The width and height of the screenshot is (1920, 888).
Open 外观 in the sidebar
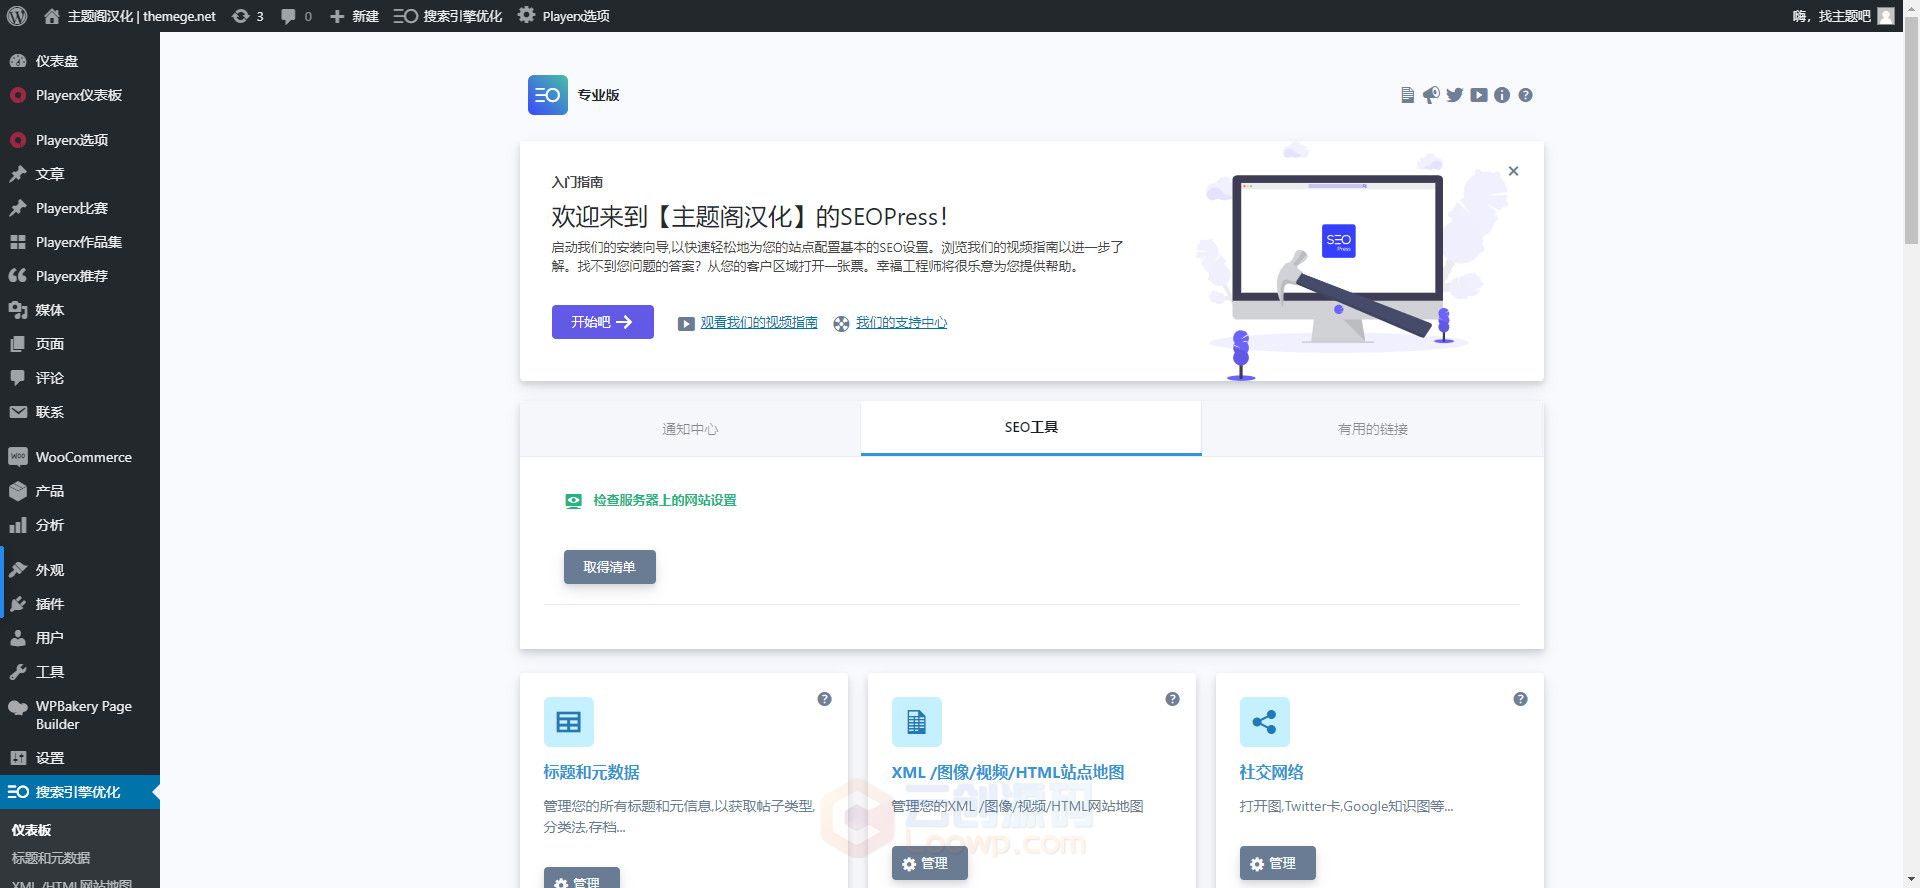[80, 570]
